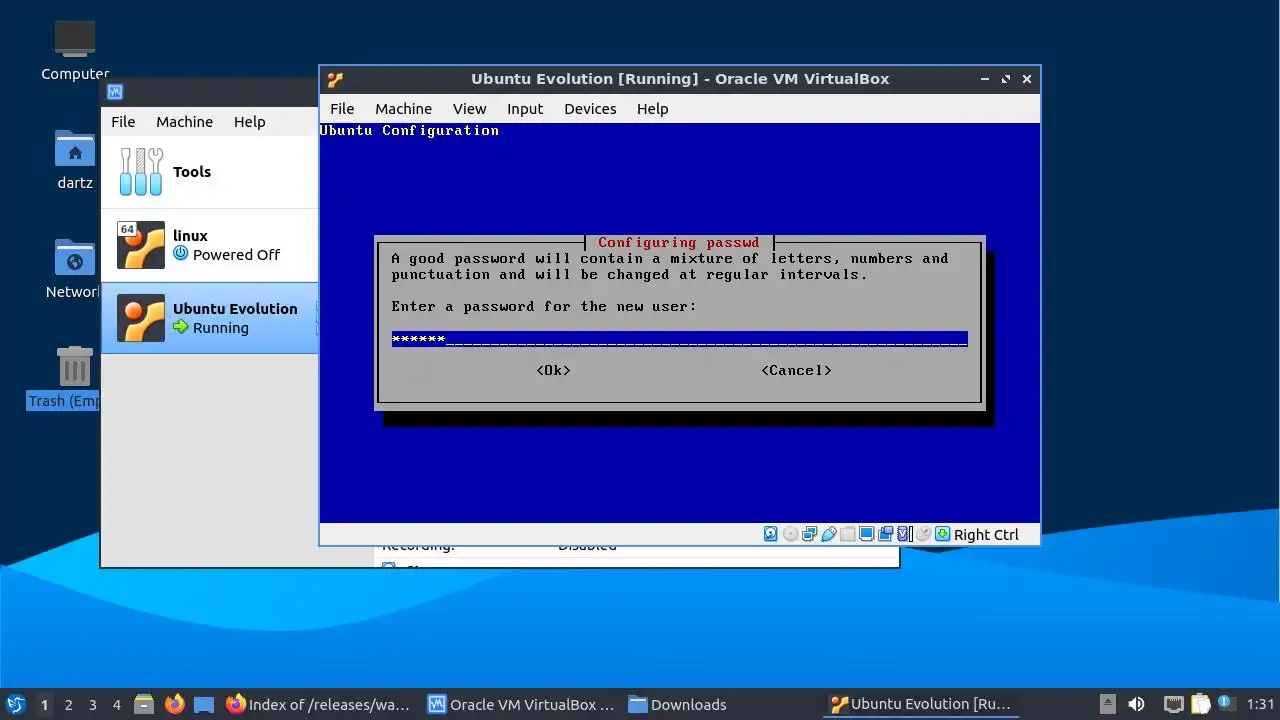Click <Cancel> in Configuring passwd dialog
This screenshot has height=720, width=1280.
[796, 370]
